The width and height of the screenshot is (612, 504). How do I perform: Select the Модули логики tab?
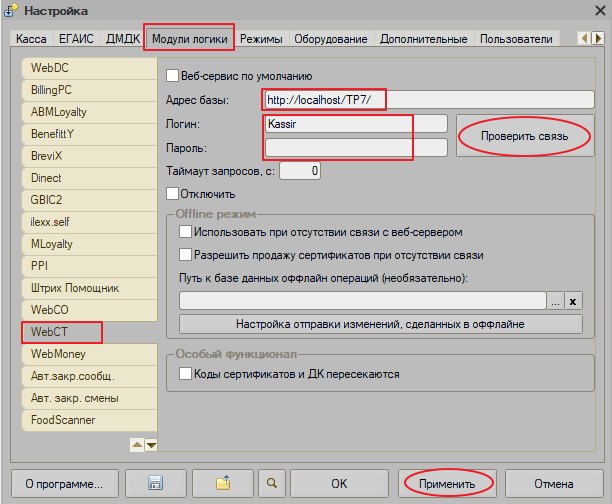189,38
